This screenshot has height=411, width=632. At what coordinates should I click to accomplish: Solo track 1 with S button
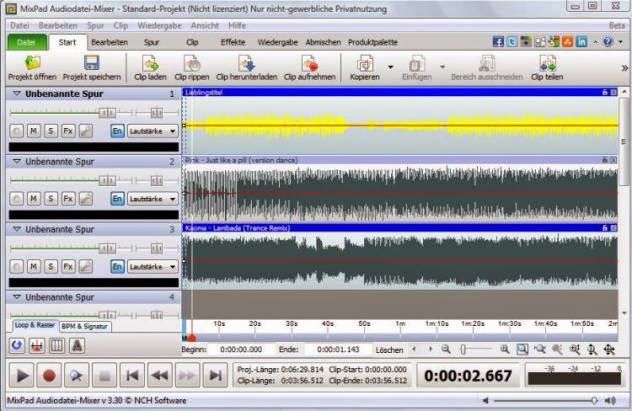click(x=51, y=131)
